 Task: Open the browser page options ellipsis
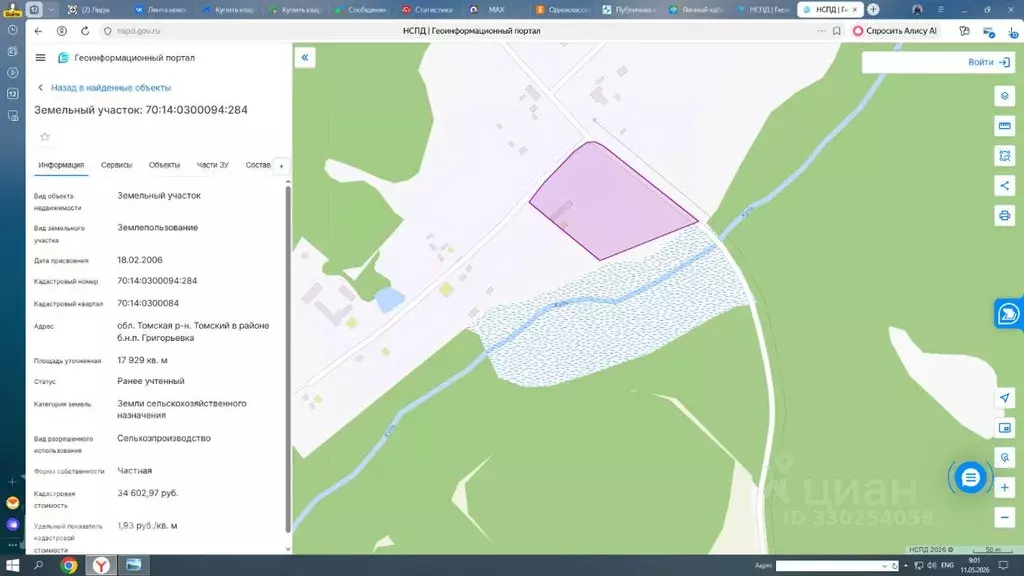821,31
